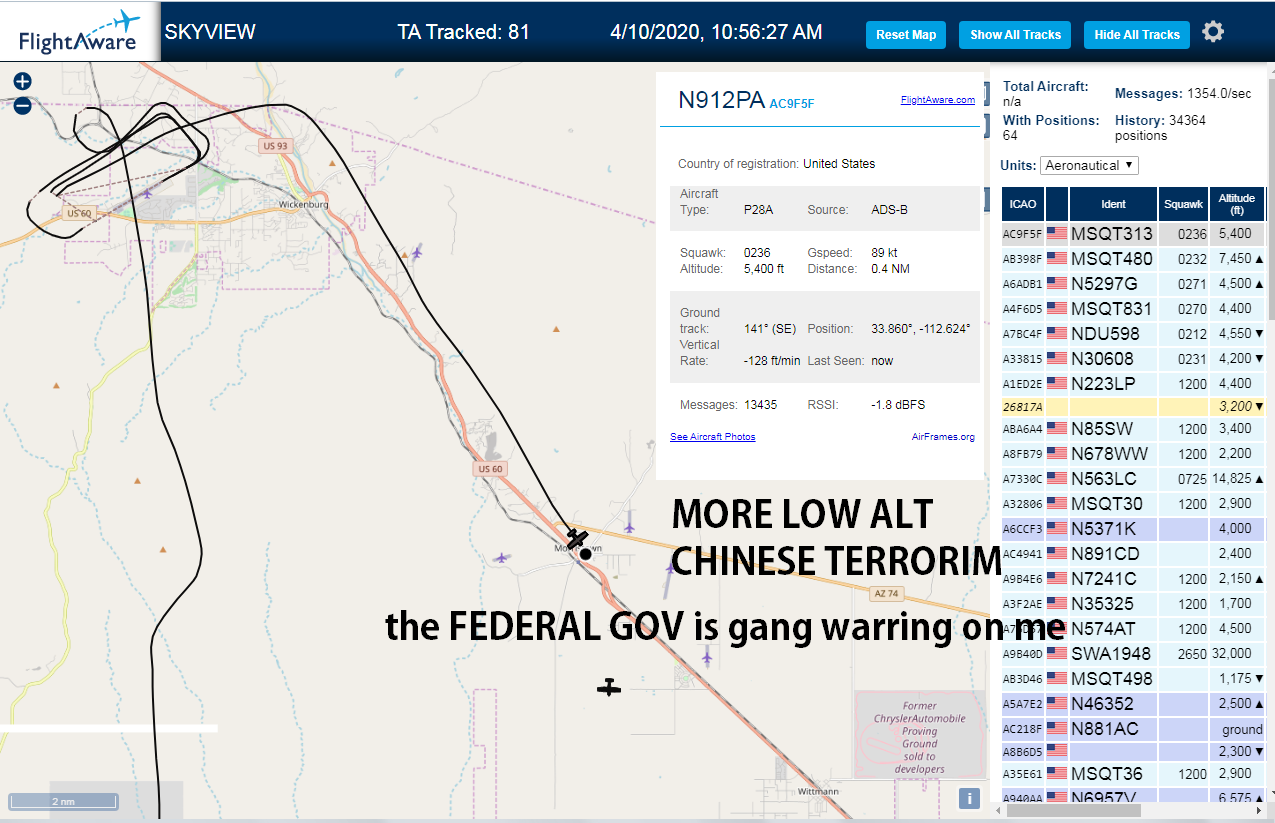
Task: Click the SKYVIEW title in header
Action: click(x=210, y=32)
